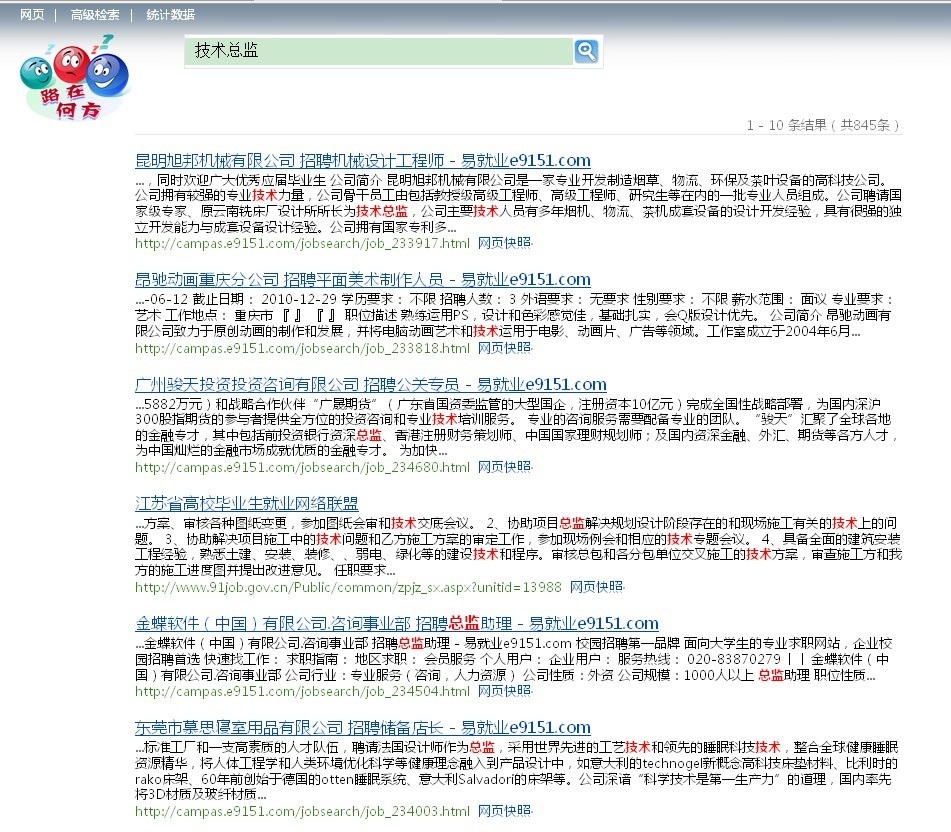Click URL text www.91job.gov.cn/Public/common/zpjz_sx.aspx
The height and width of the screenshot is (832, 951).
point(348,588)
